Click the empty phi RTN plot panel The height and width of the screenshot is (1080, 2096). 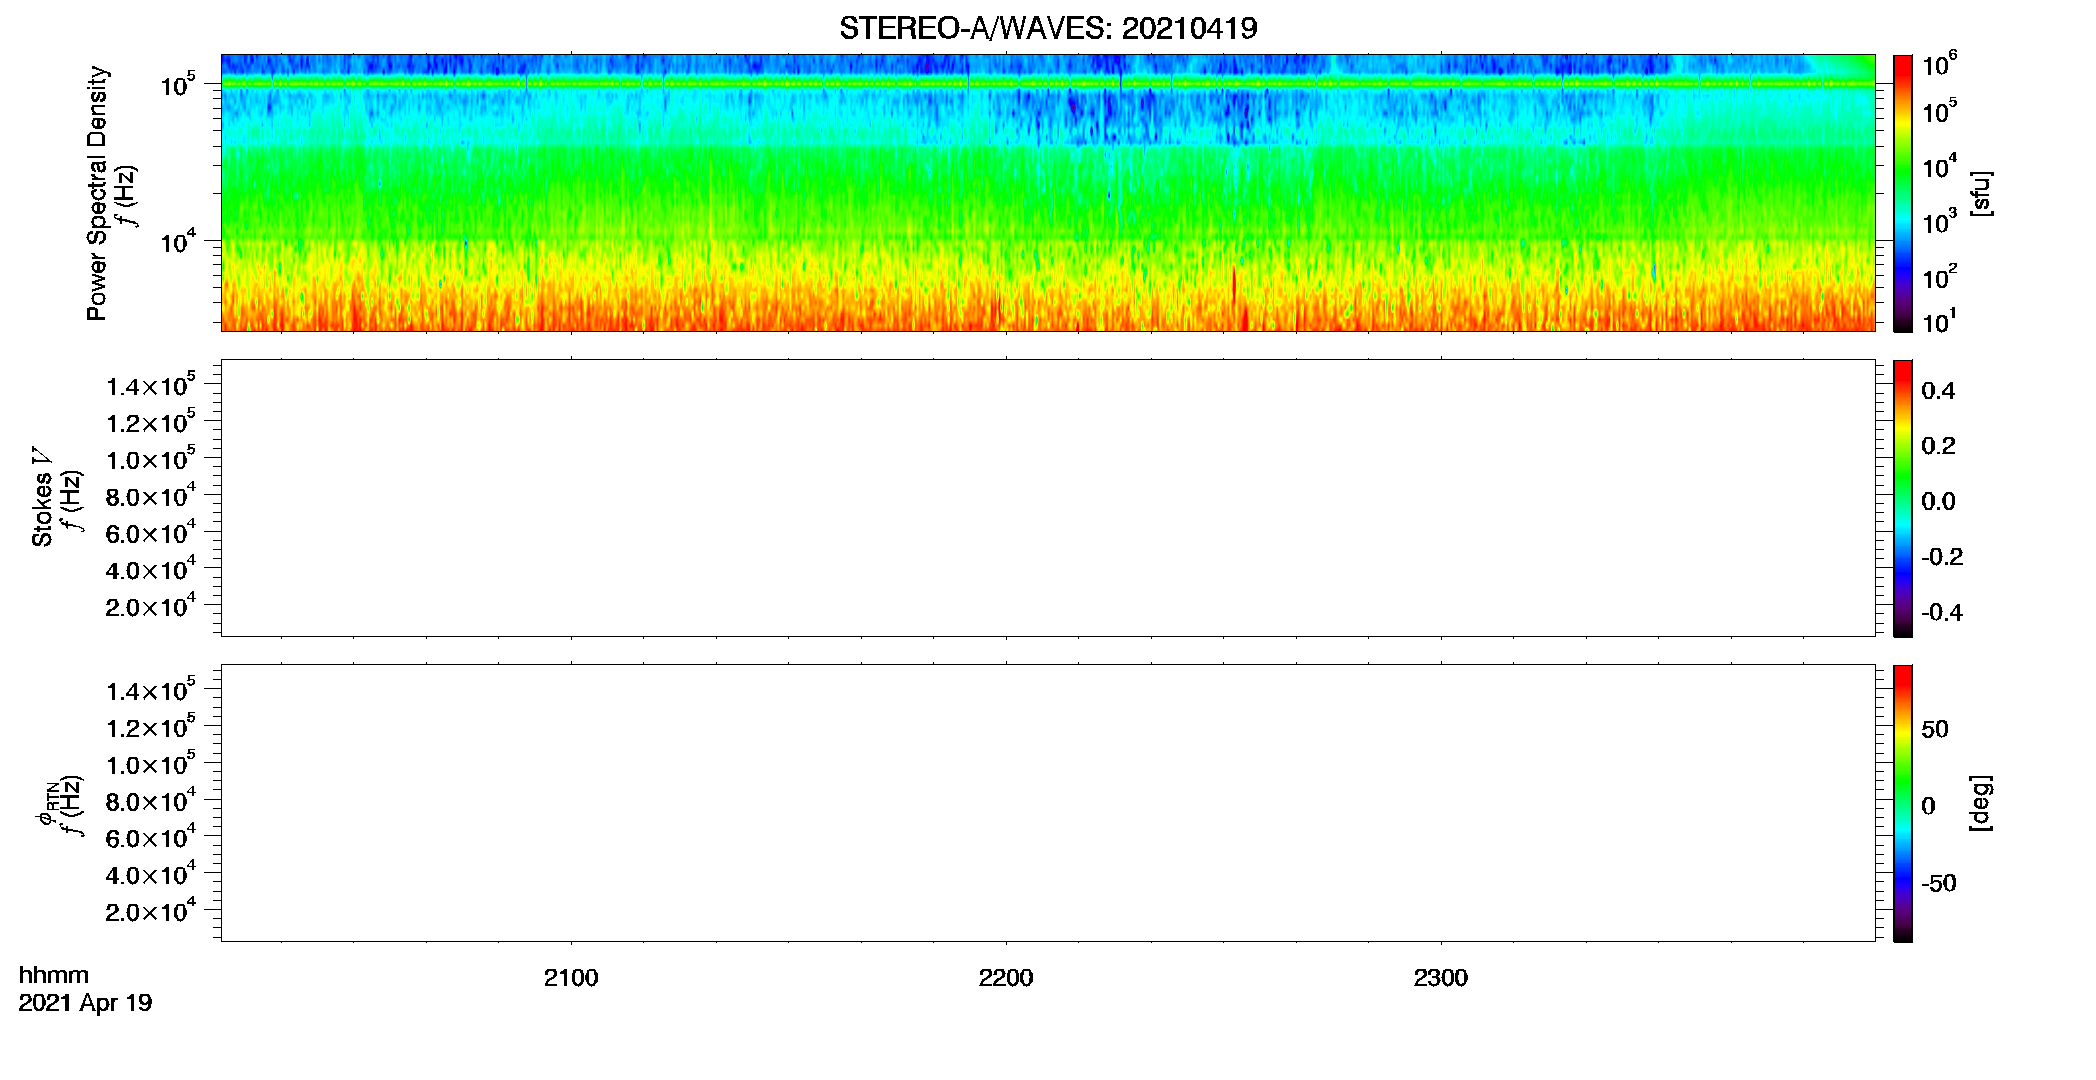pyautogui.click(x=1048, y=803)
